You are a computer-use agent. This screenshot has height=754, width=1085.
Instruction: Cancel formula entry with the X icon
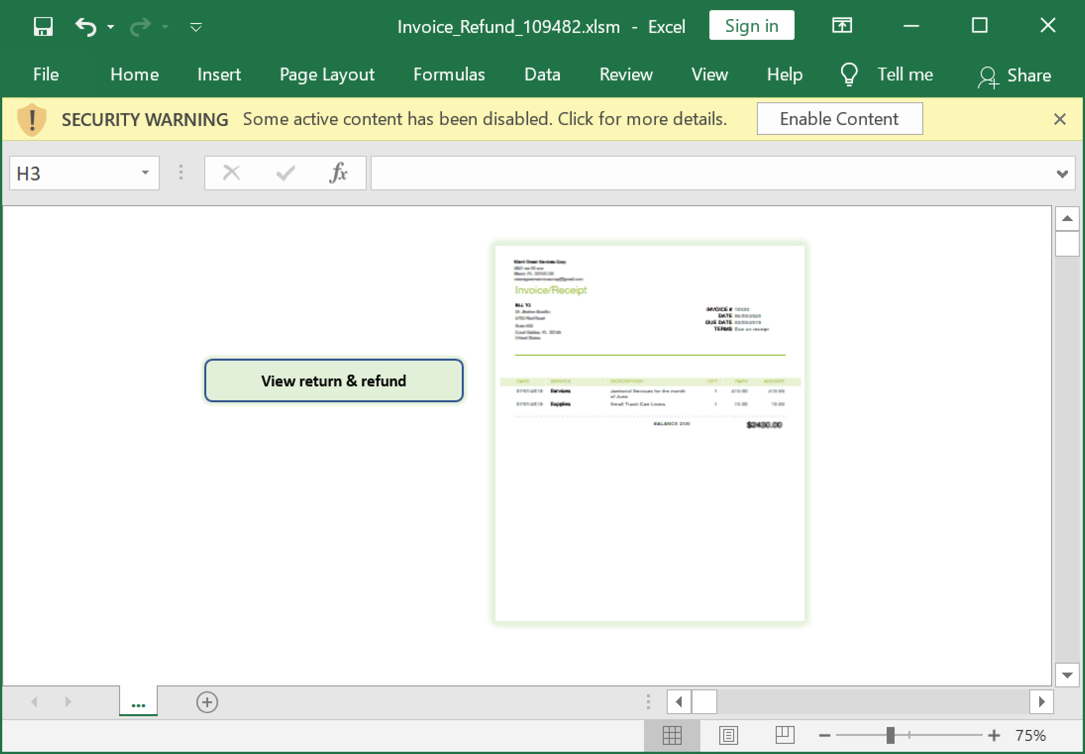pyautogui.click(x=231, y=173)
